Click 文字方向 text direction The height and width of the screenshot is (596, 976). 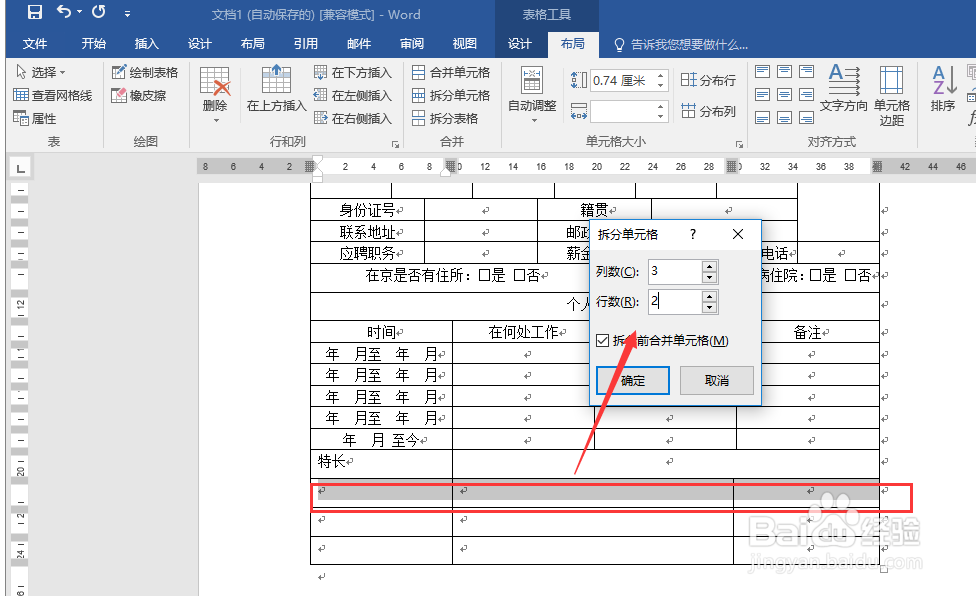click(x=843, y=88)
